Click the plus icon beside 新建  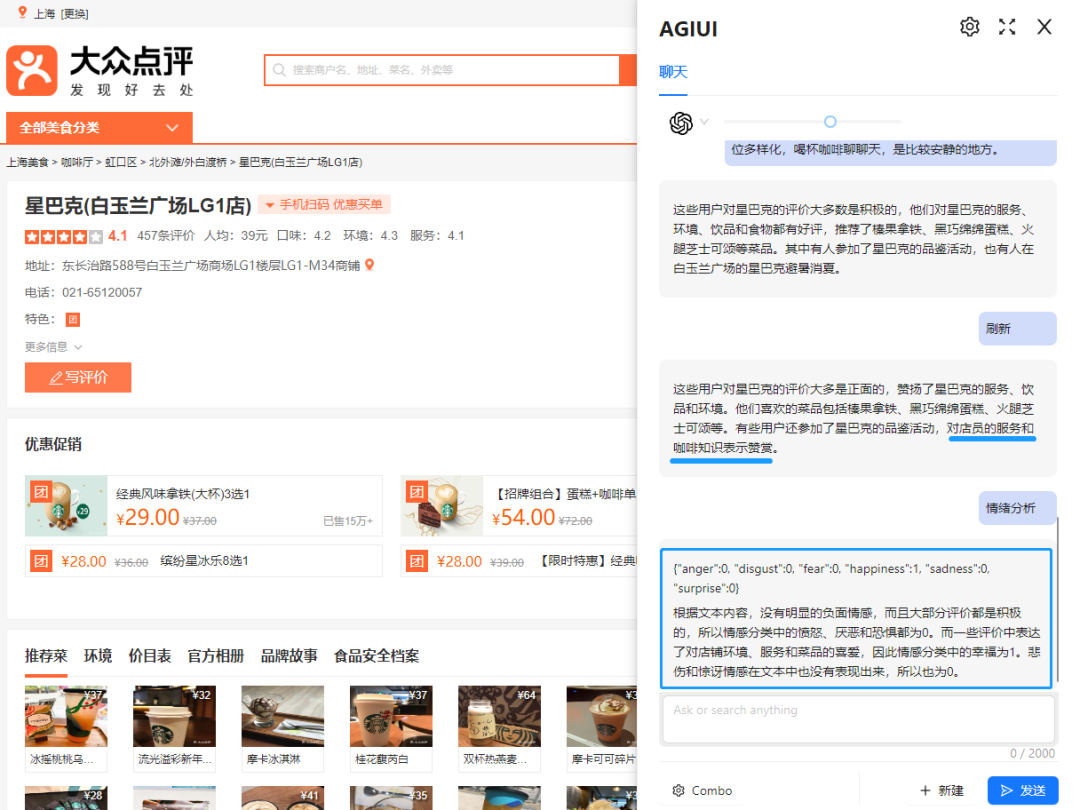tap(925, 791)
